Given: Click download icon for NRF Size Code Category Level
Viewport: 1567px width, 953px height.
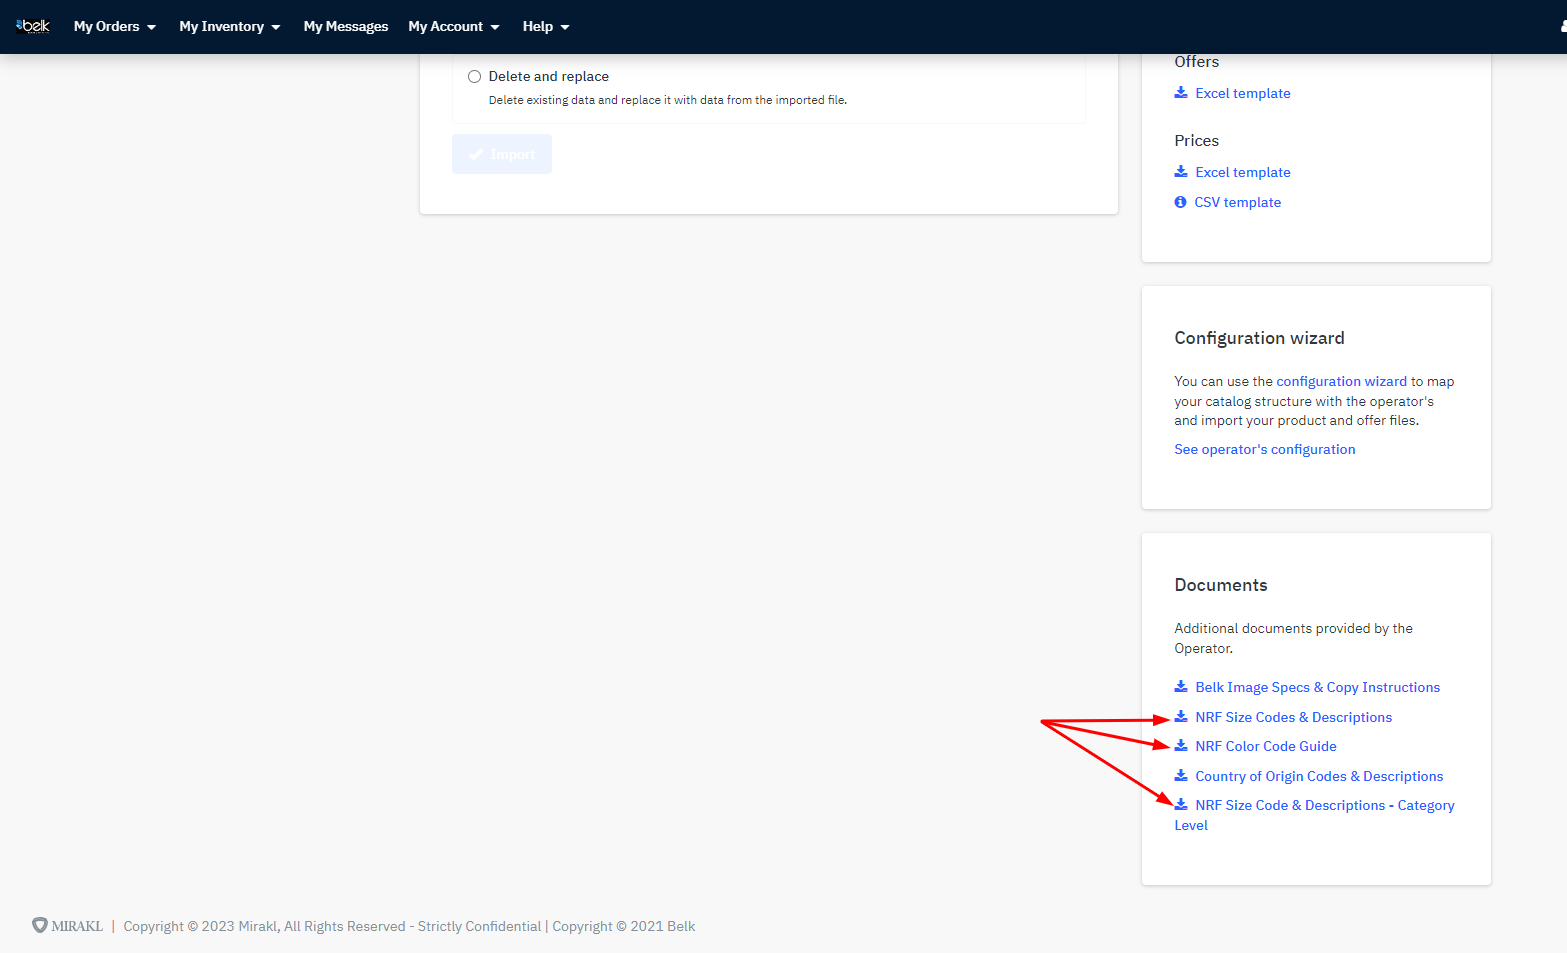Looking at the screenshot, I should point(1181,805).
